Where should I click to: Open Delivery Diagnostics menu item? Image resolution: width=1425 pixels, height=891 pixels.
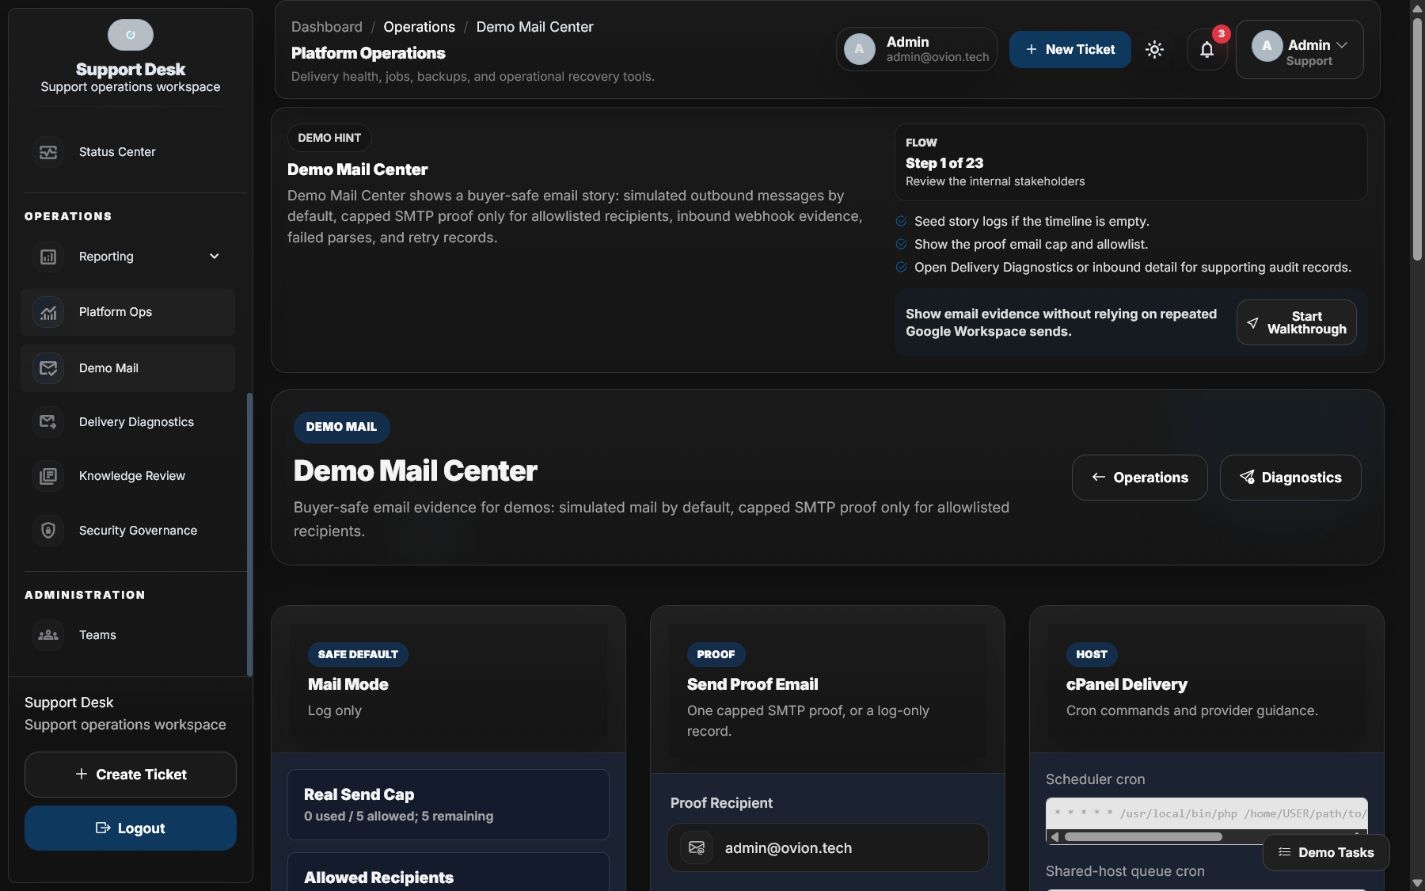[128, 422]
